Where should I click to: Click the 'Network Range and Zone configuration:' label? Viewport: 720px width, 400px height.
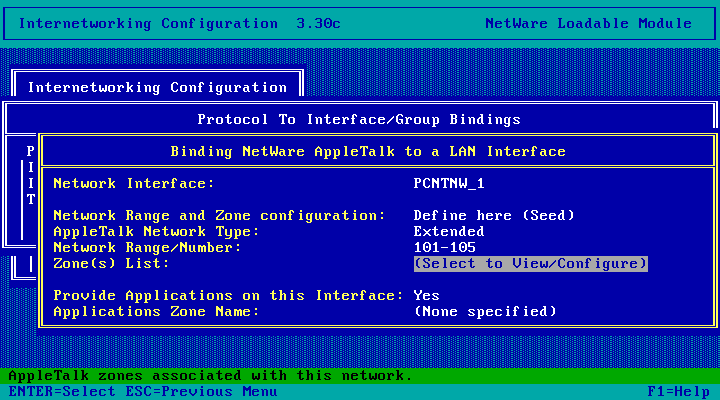pyautogui.click(x=219, y=215)
